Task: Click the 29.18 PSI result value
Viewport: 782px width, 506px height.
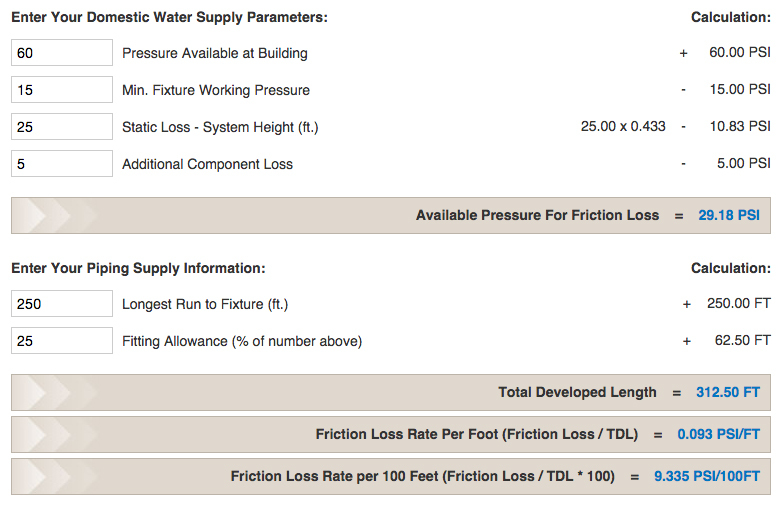Action: pos(728,215)
